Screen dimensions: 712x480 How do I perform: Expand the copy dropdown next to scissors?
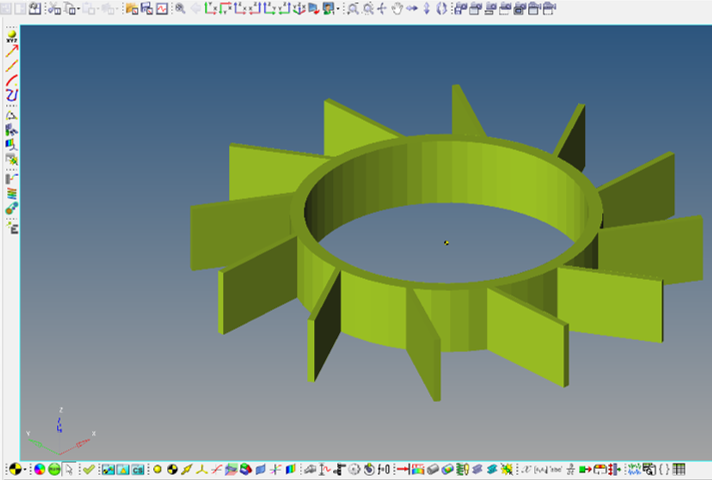77,9
